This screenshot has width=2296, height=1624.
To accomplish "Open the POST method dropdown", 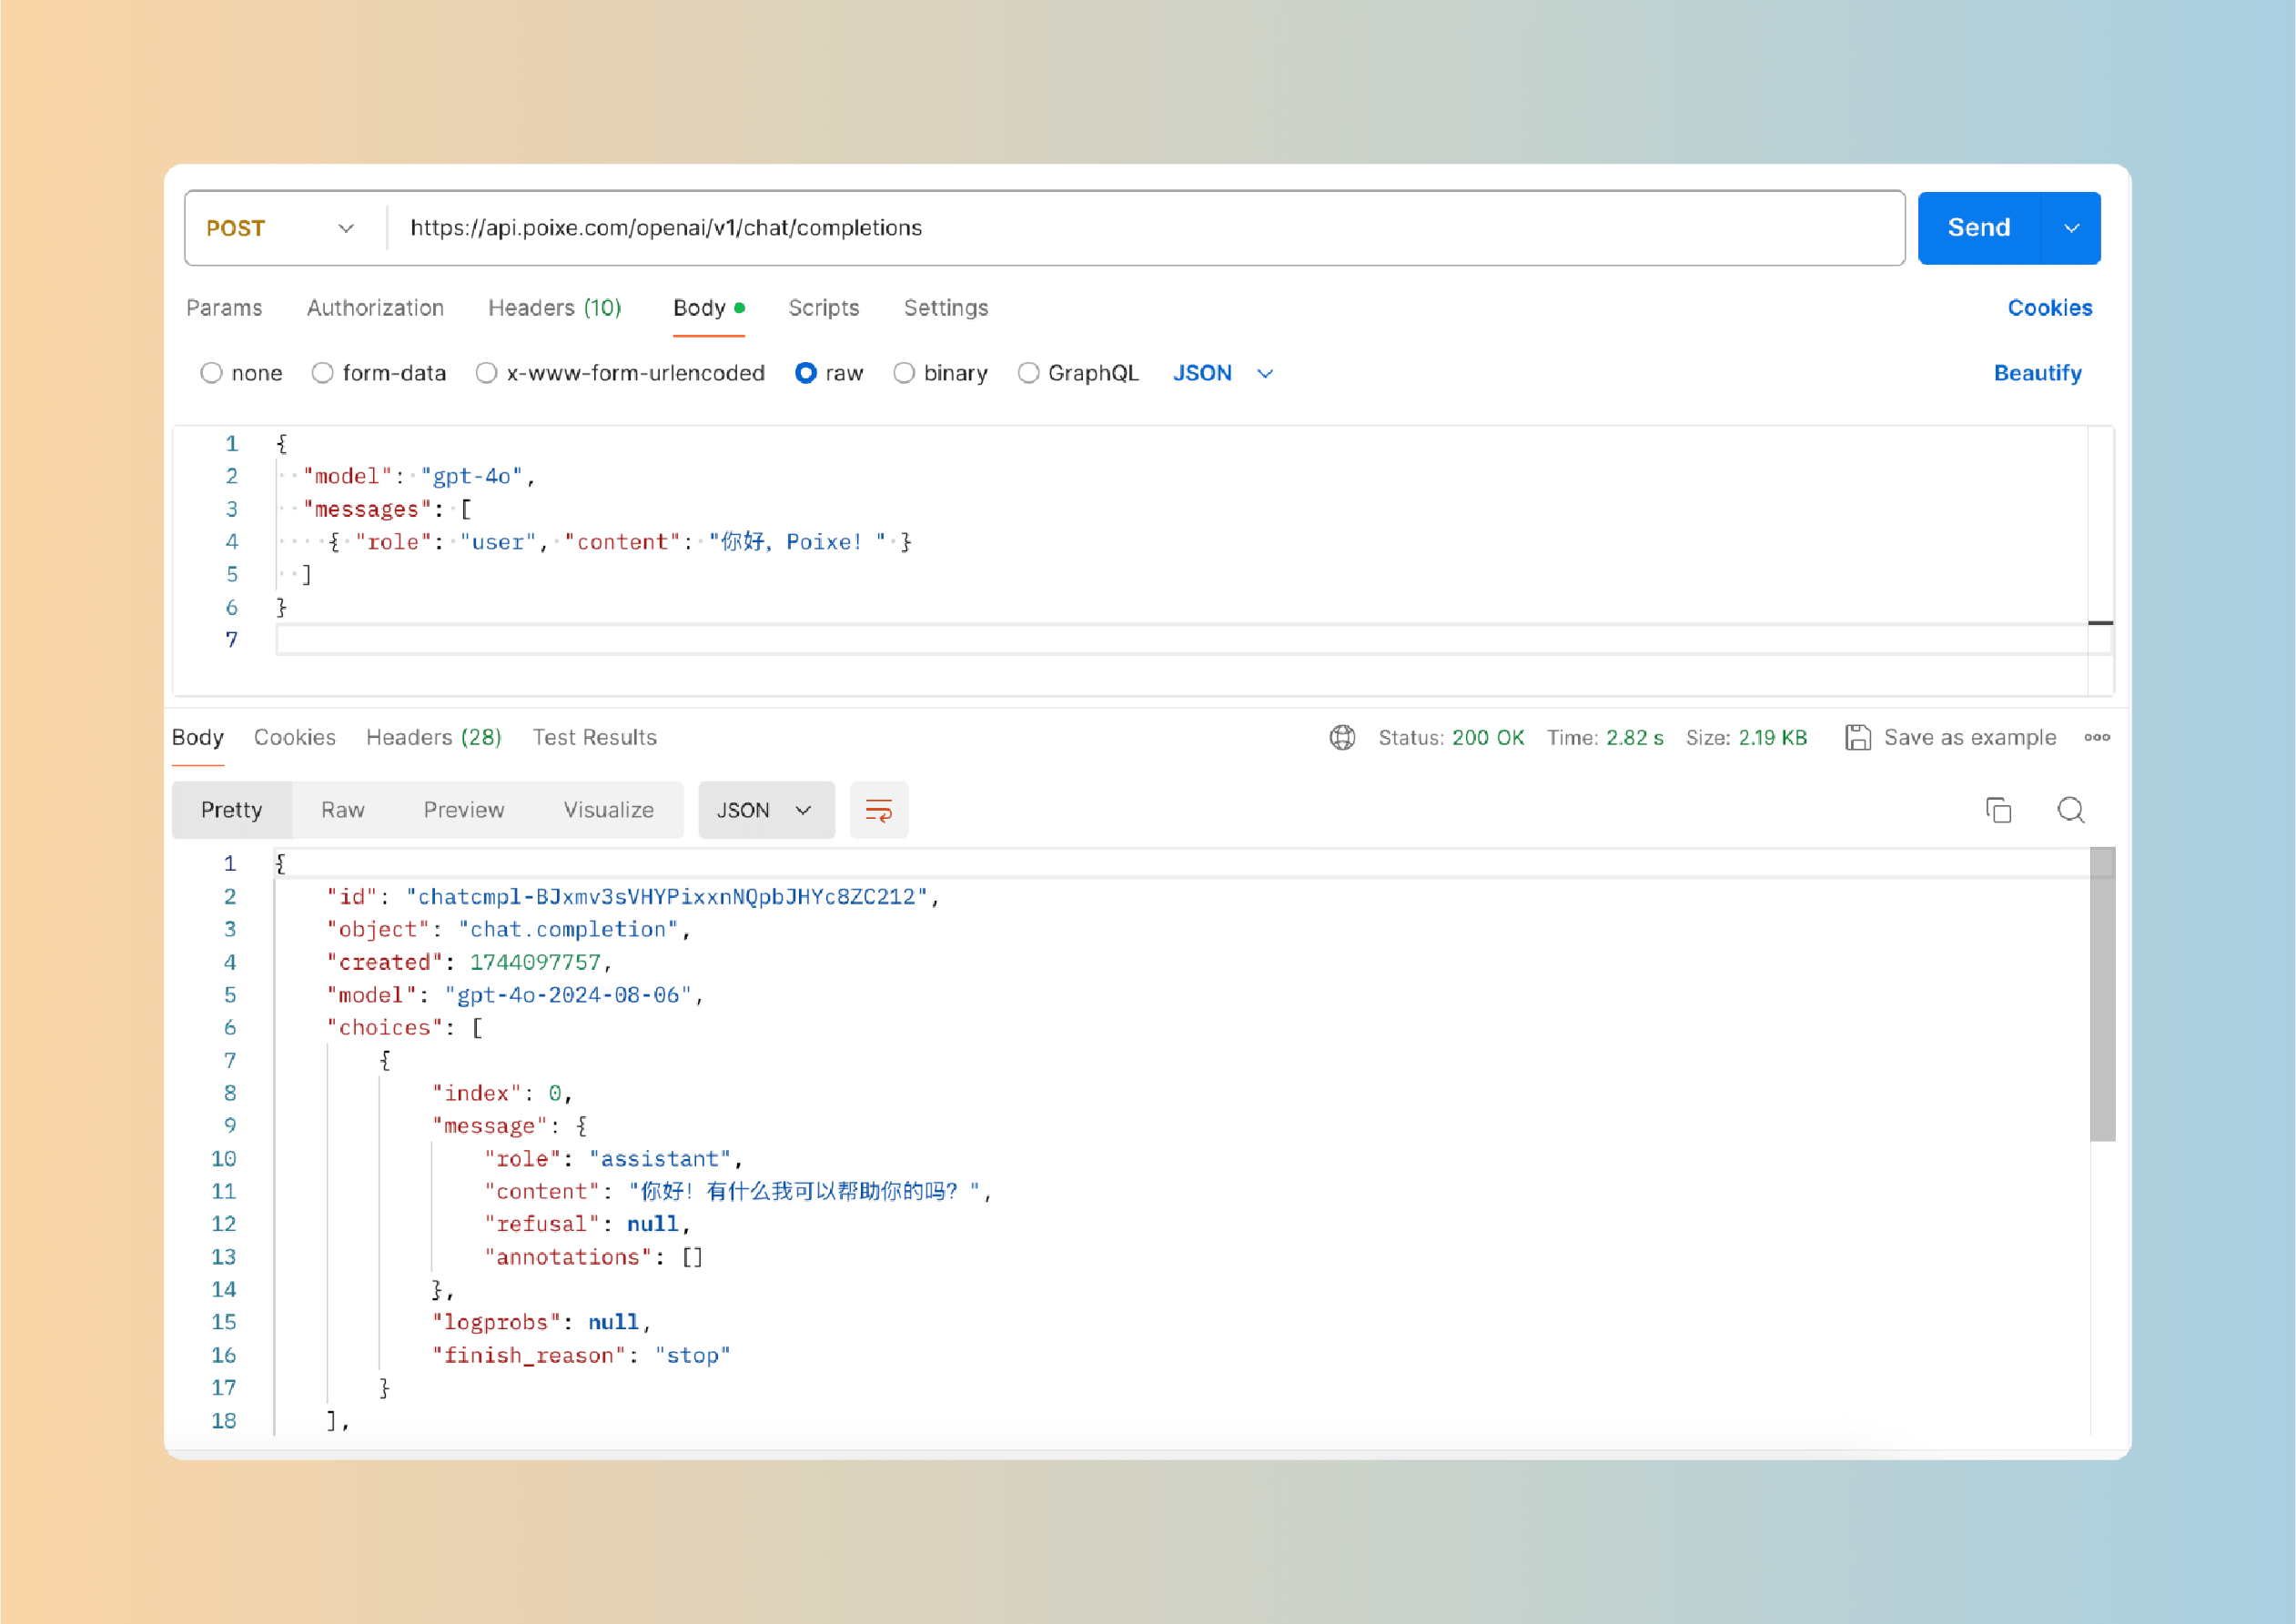I will pos(282,229).
